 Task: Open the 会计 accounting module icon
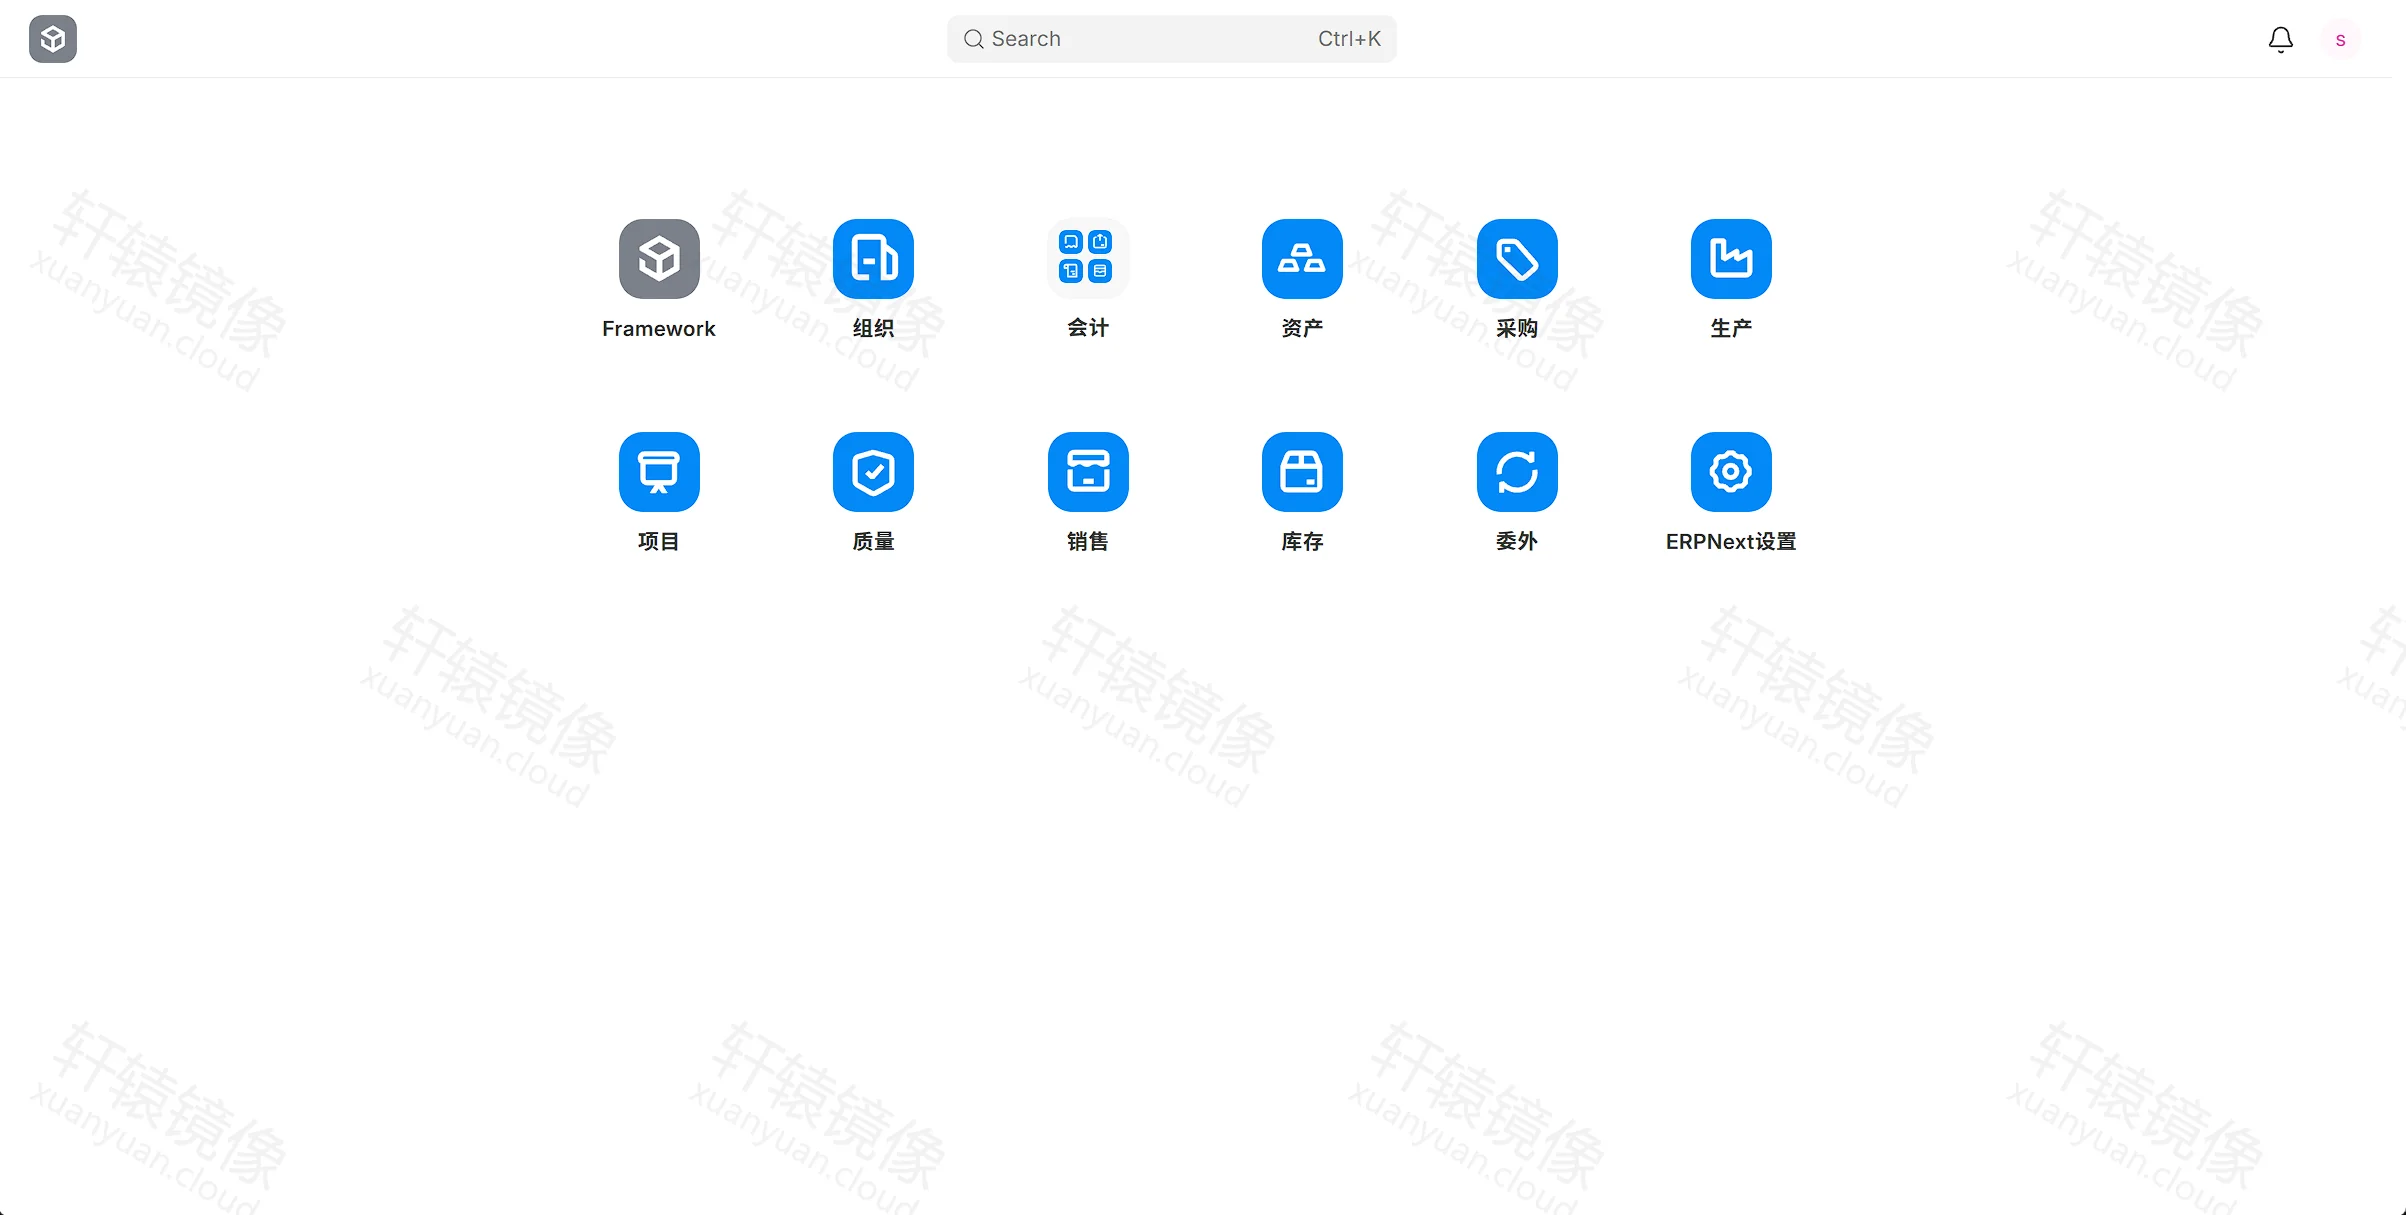coord(1088,259)
